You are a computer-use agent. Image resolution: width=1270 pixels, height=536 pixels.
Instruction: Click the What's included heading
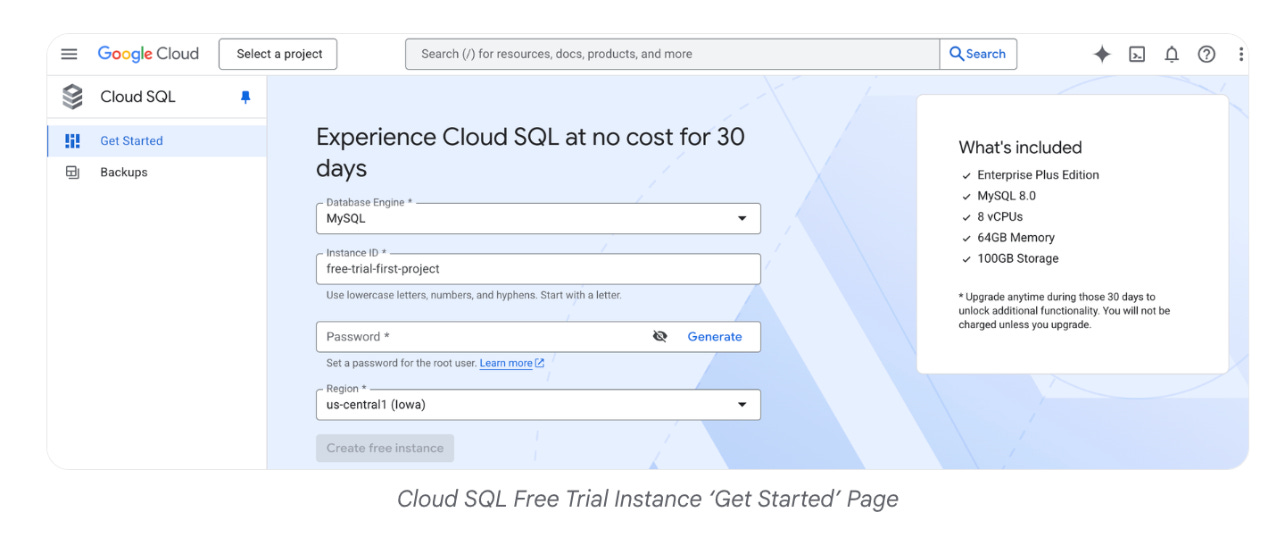[1020, 147]
